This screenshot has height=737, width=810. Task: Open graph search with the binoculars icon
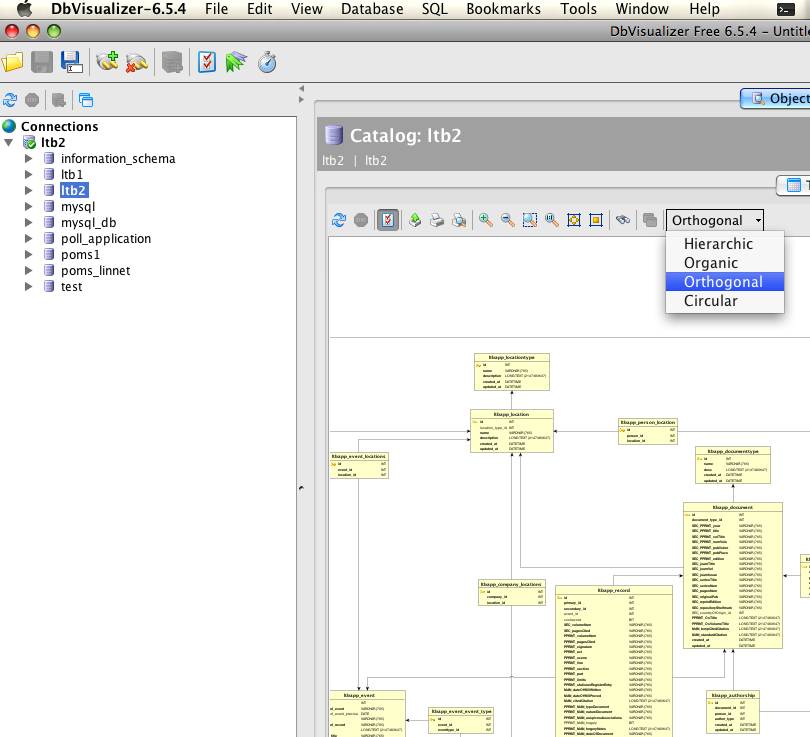click(623, 220)
